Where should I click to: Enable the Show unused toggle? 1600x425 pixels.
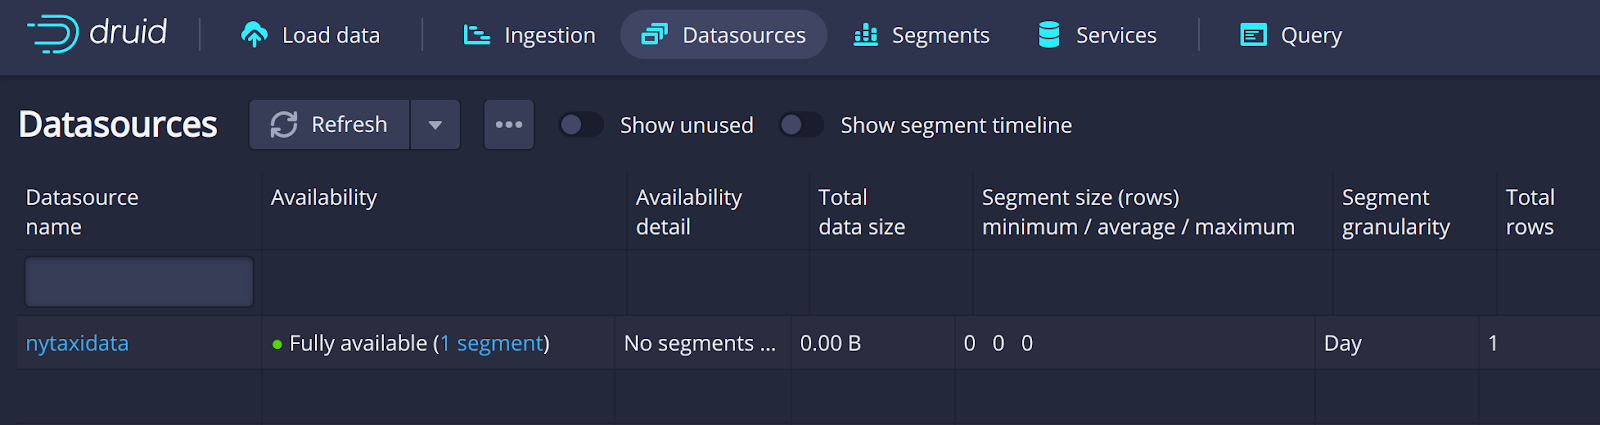pos(580,125)
